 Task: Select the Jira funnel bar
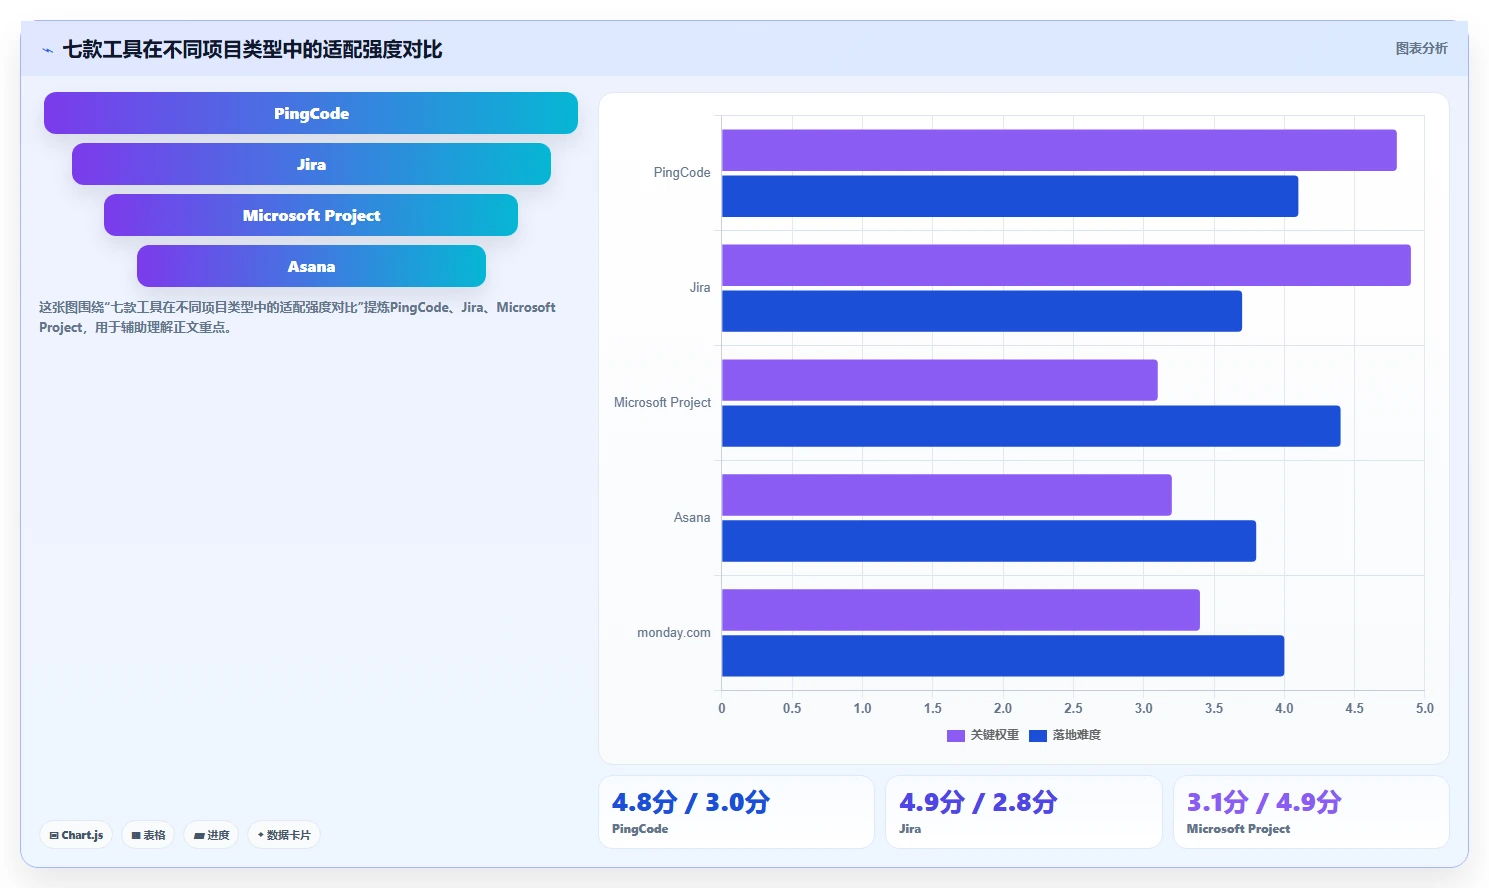pyautogui.click(x=311, y=164)
